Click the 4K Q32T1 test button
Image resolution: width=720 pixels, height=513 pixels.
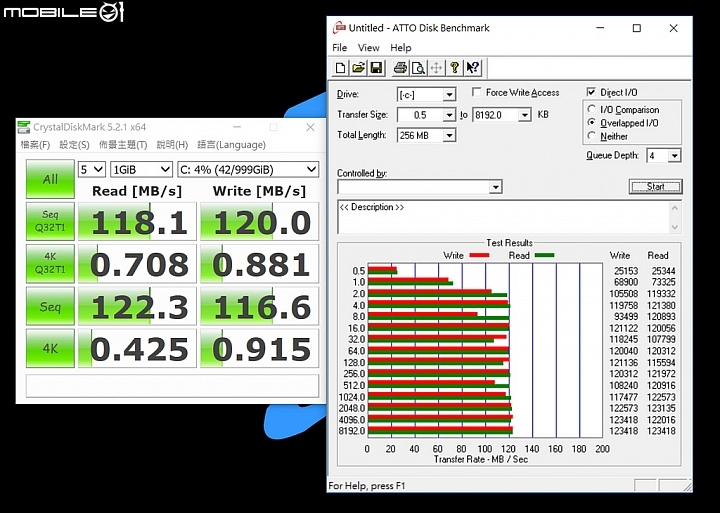(x=50, y=264)
